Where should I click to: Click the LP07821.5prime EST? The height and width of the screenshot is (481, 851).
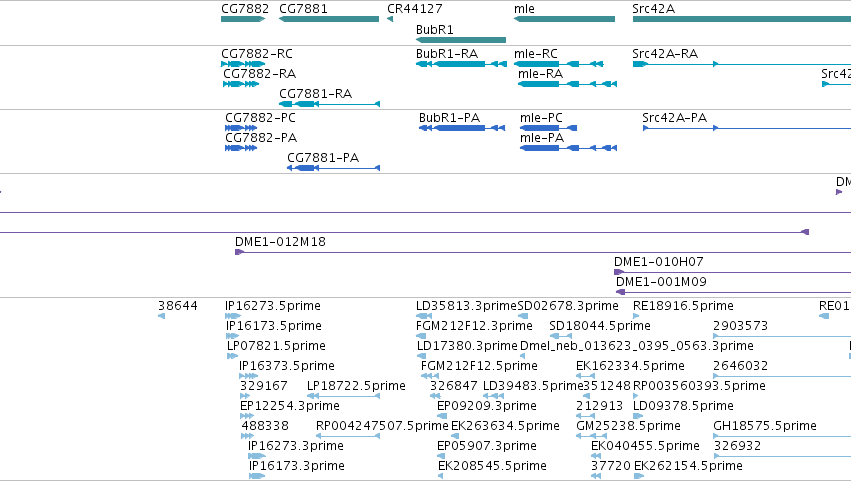click(232, 356)
